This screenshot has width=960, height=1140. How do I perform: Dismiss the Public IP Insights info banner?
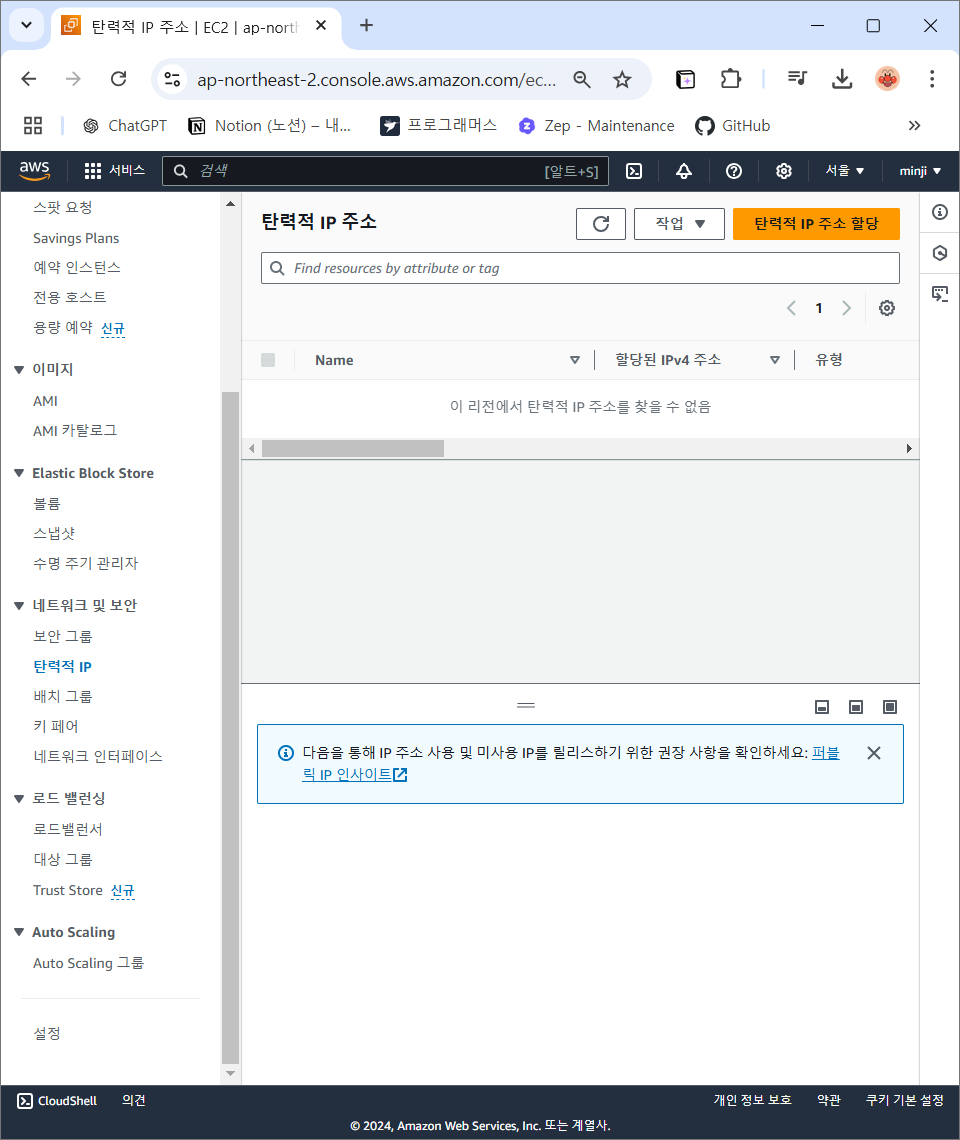874,753
